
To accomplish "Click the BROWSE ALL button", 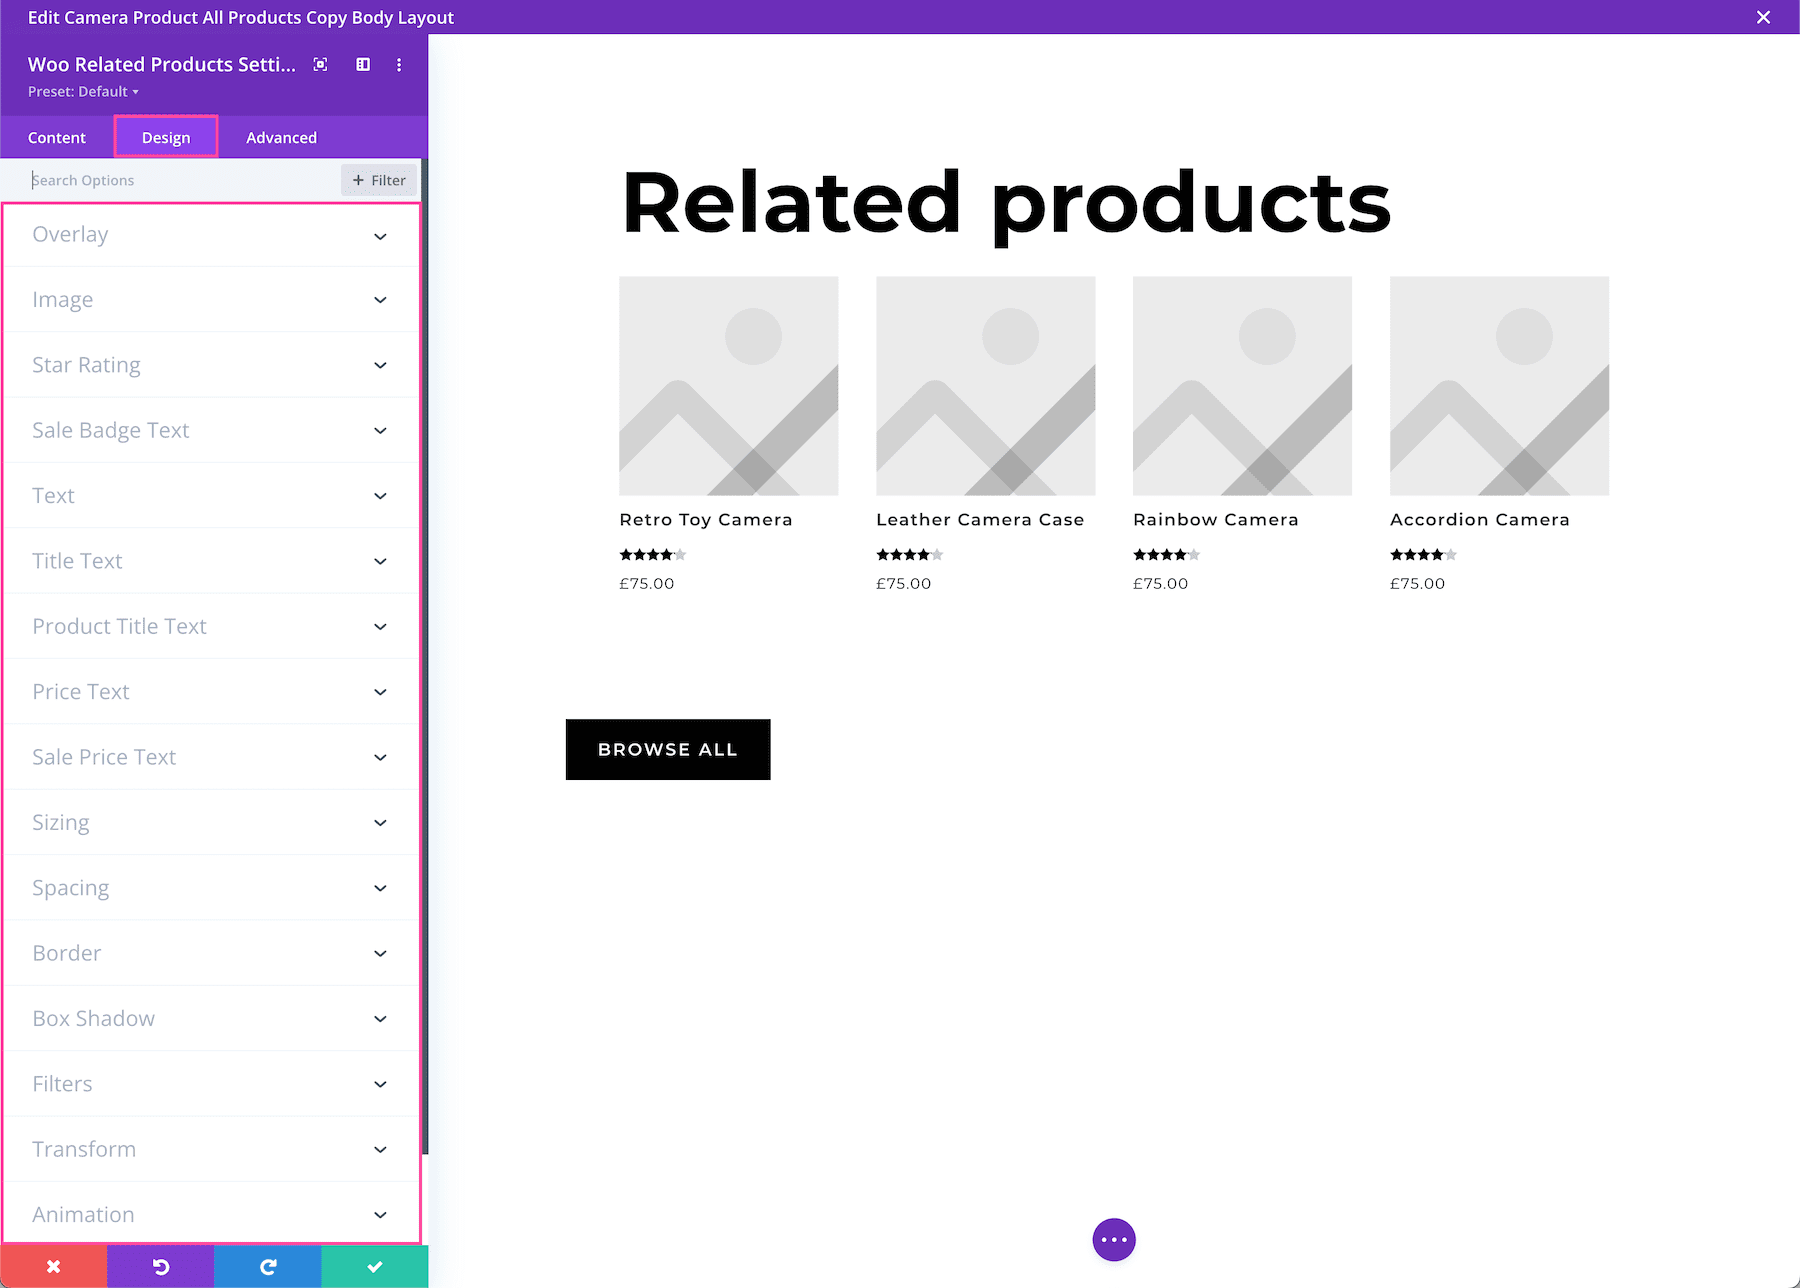I will click(x=667, y=749).
